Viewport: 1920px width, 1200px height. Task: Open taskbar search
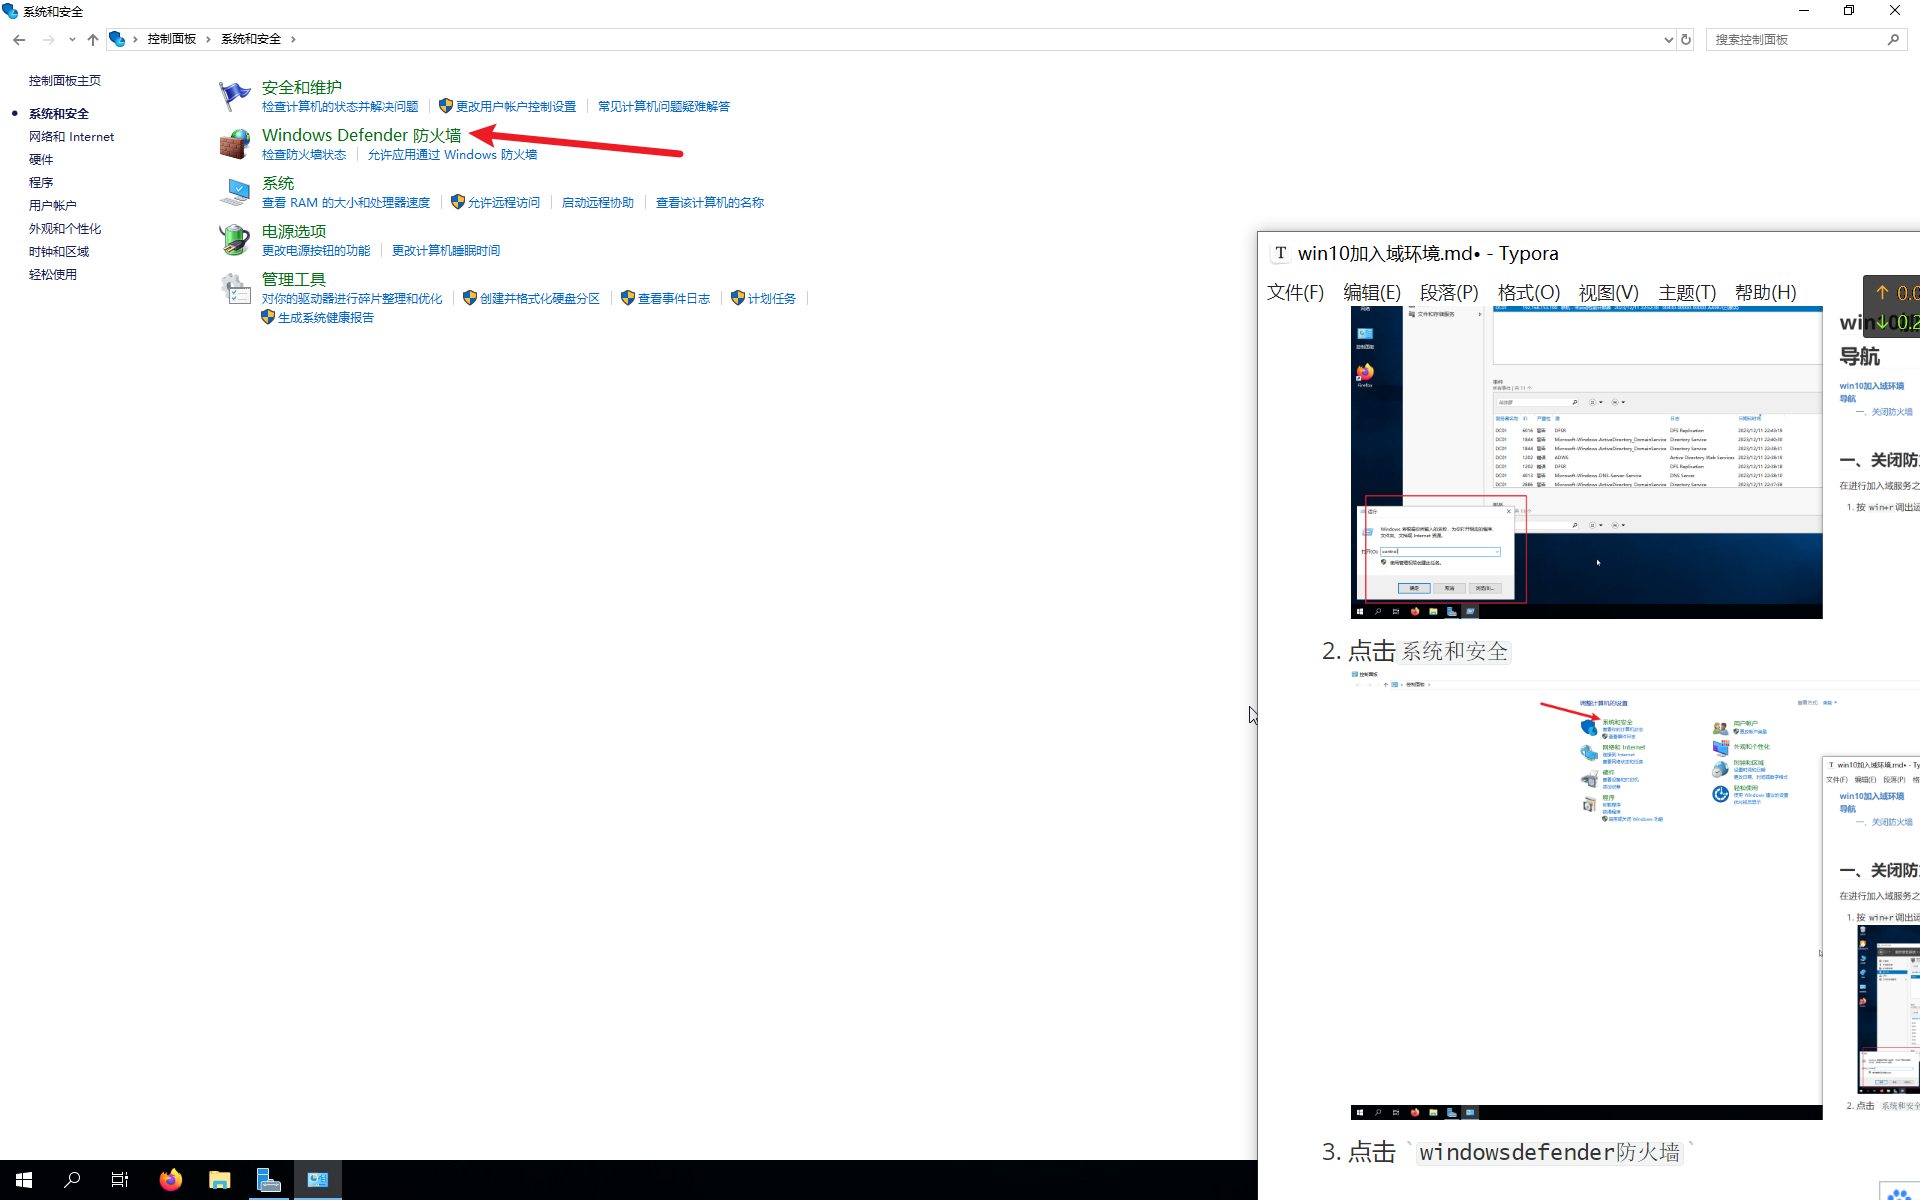[72, 1180]
